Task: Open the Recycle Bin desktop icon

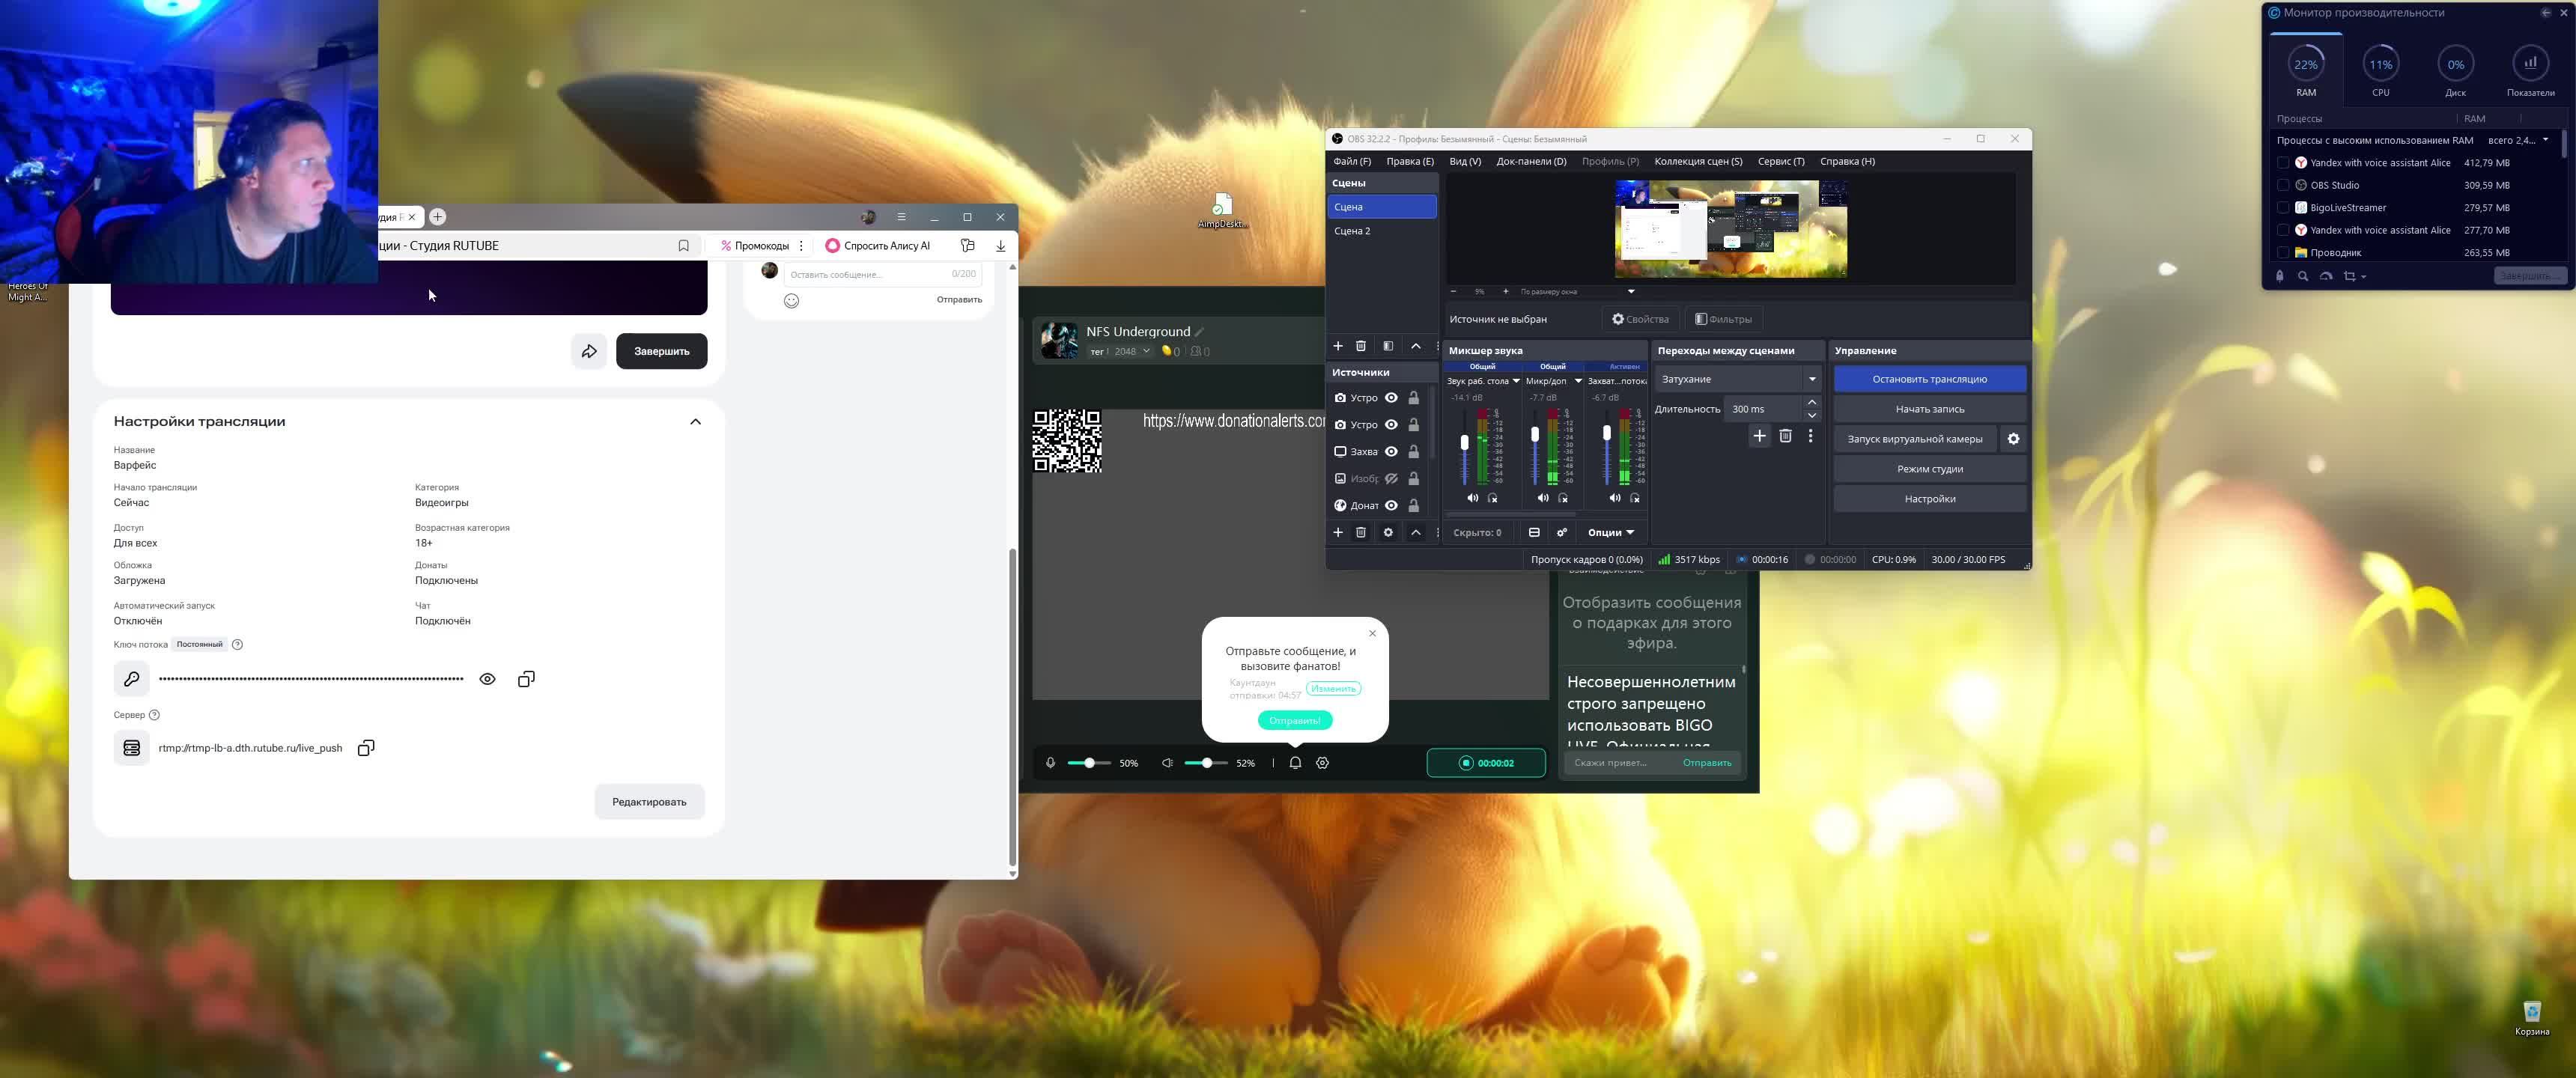Action: pos(2531,1017)
